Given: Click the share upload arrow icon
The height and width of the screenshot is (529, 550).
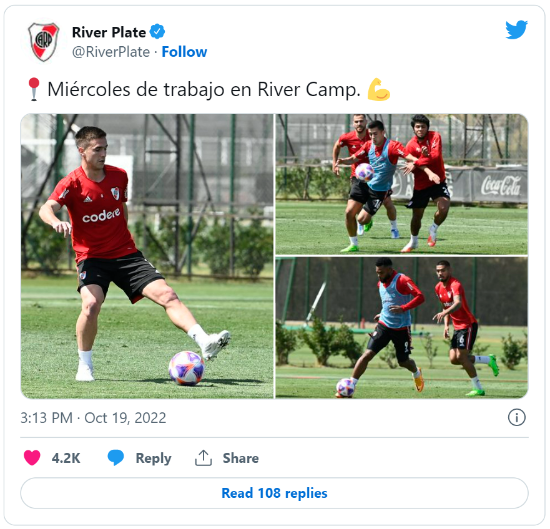Looking at the screenshot, I should click(x=203, y=458).
